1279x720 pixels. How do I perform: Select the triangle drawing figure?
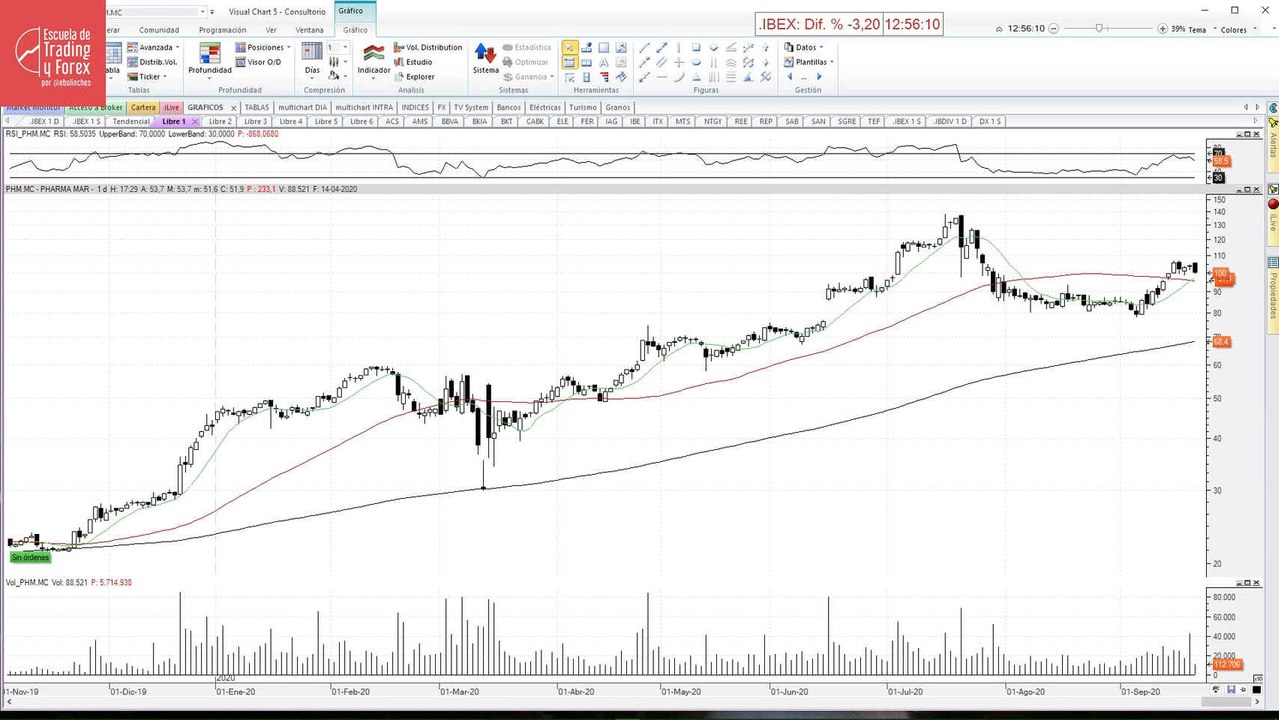(x=696, y=77)
